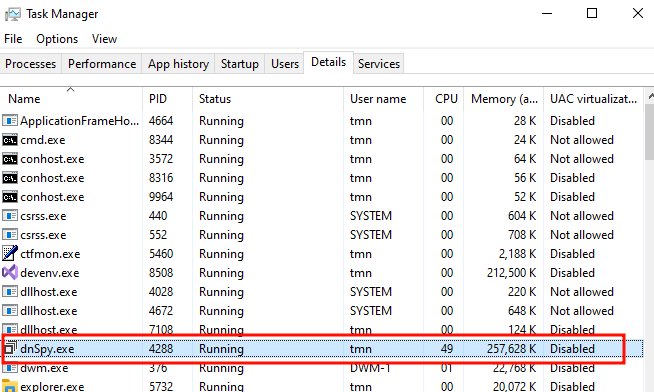Click the devenv.exe Visual Studio icon

click(x=10, y=273)
